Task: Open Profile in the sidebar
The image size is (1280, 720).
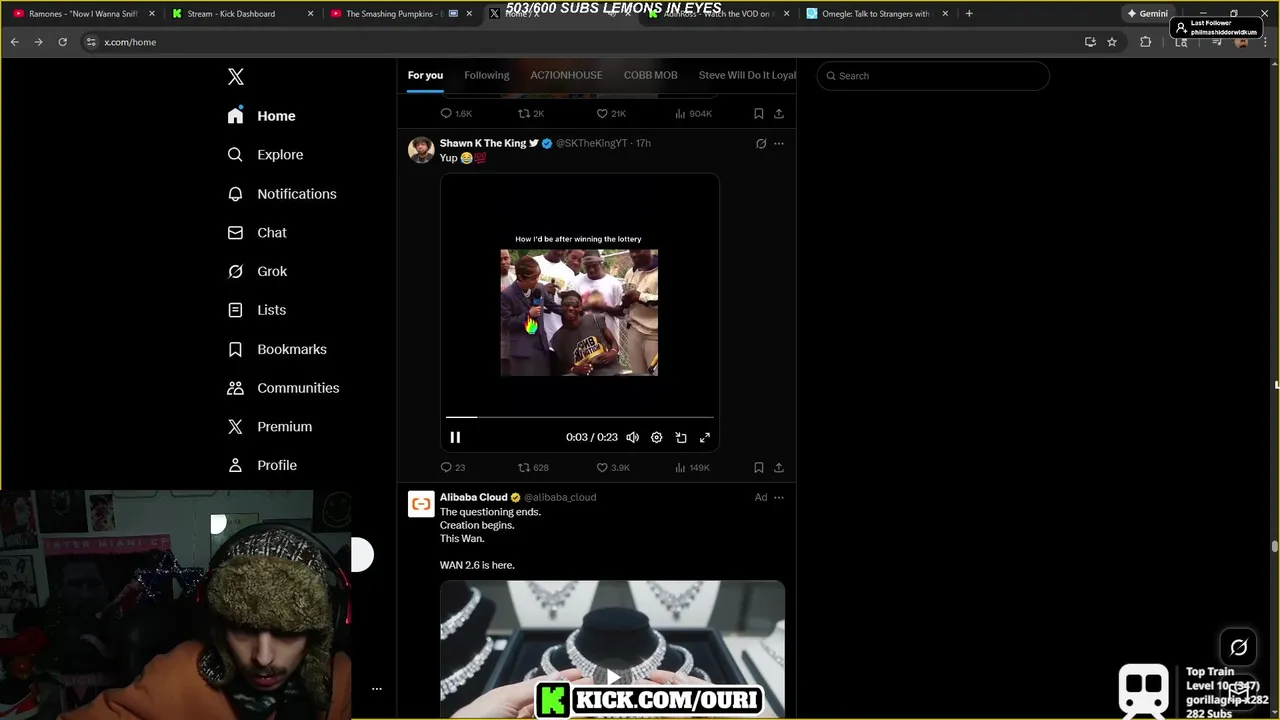Action: coord(262,466)
